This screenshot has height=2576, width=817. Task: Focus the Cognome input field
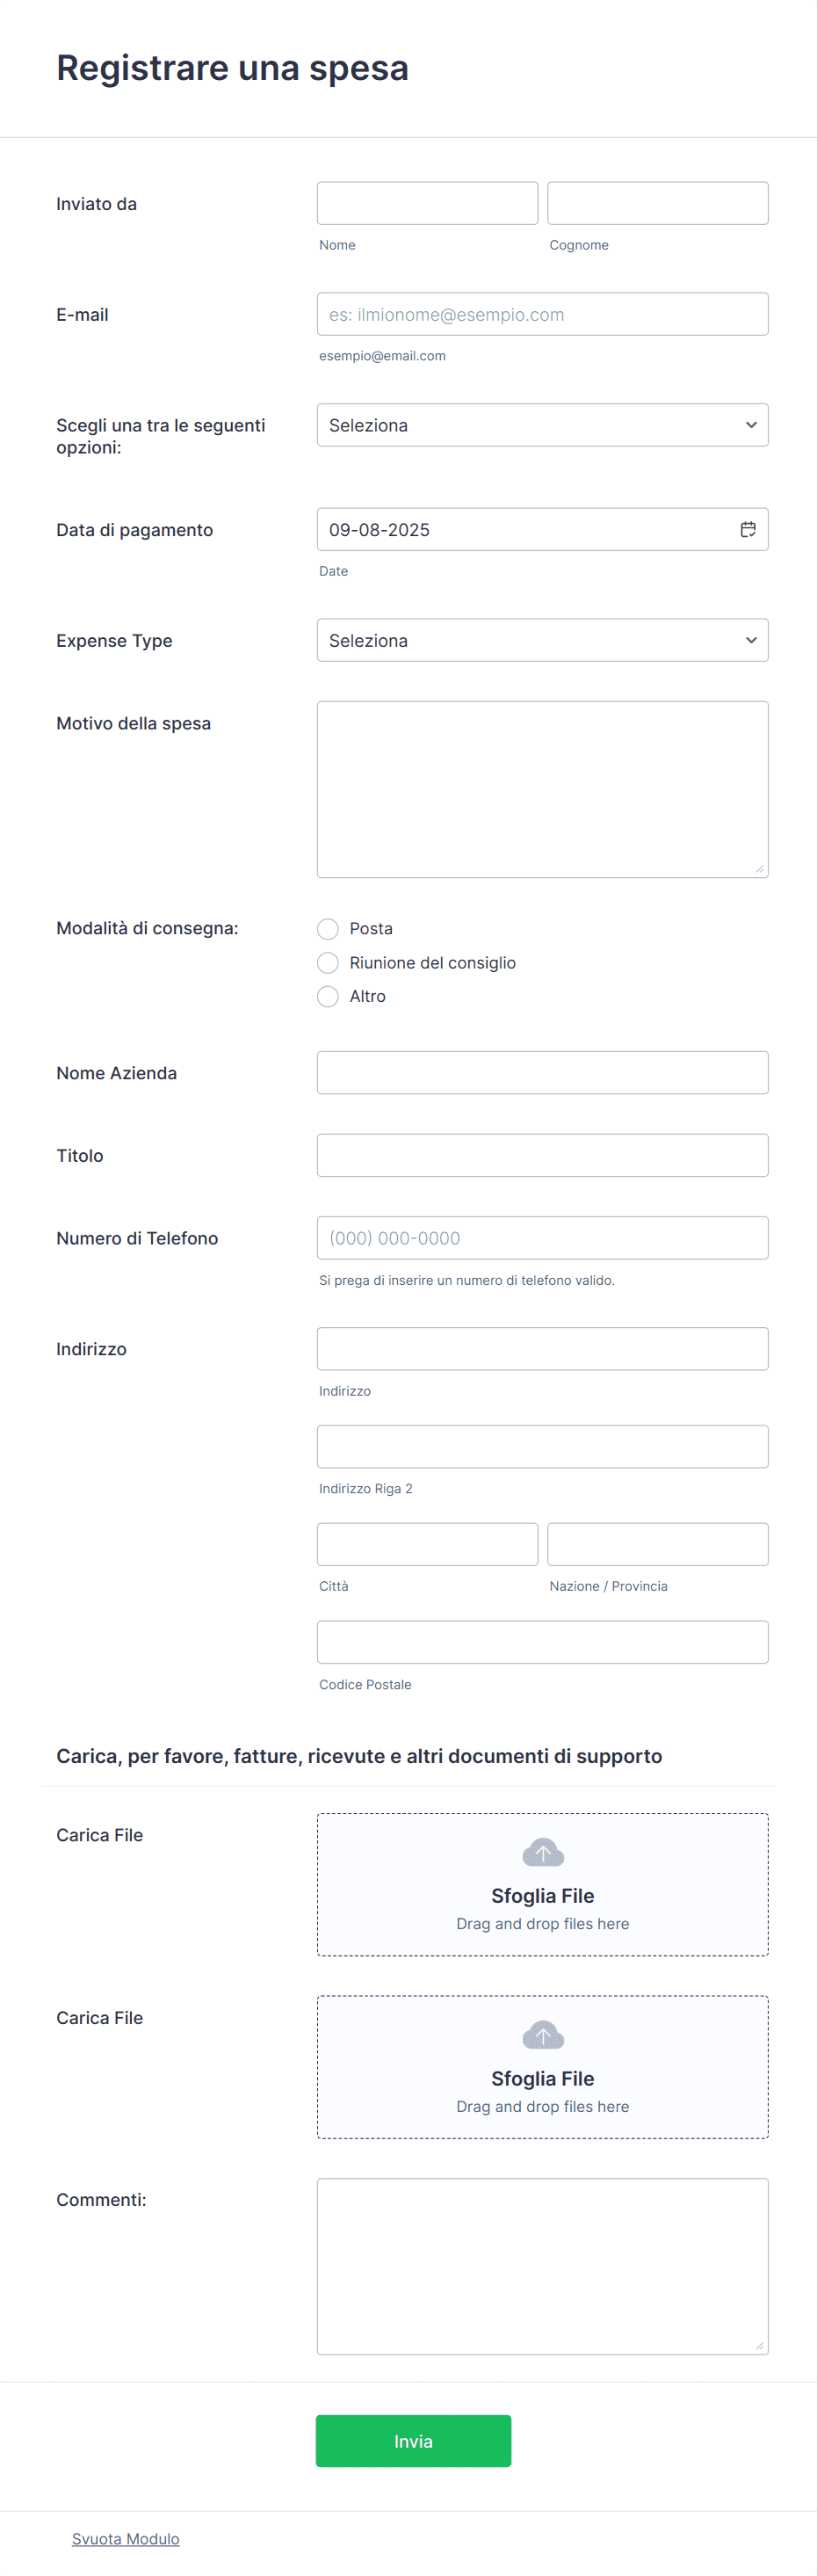point(658,203)
